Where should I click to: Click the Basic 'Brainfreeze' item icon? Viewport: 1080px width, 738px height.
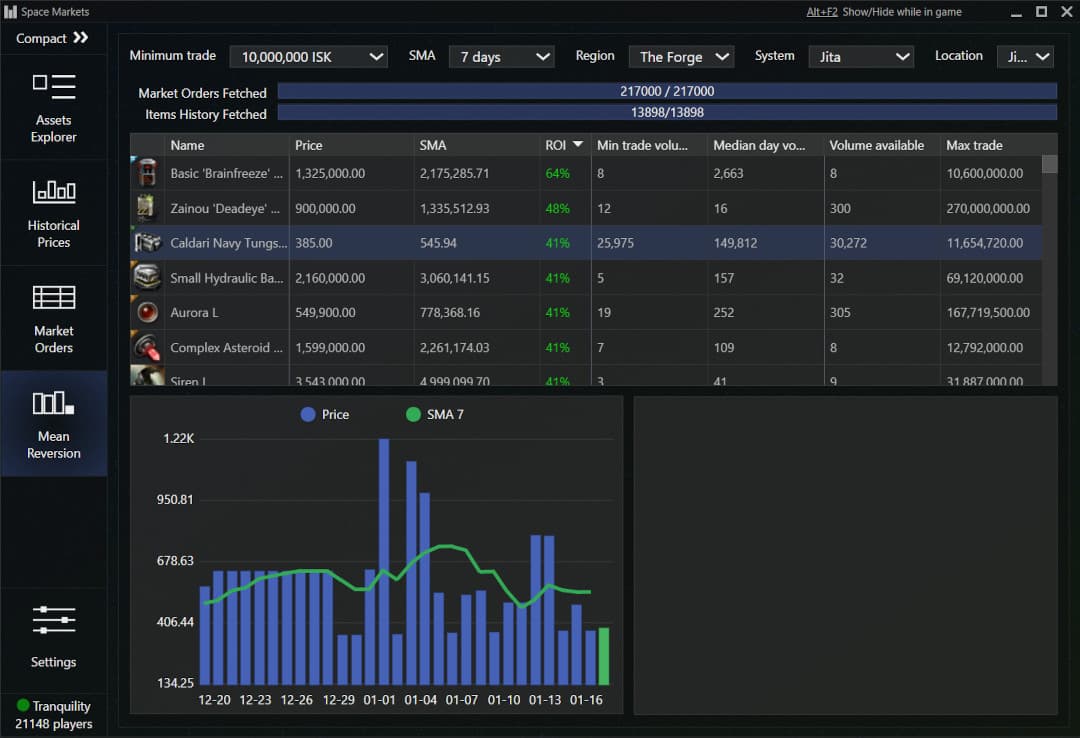tap(147, 173)
